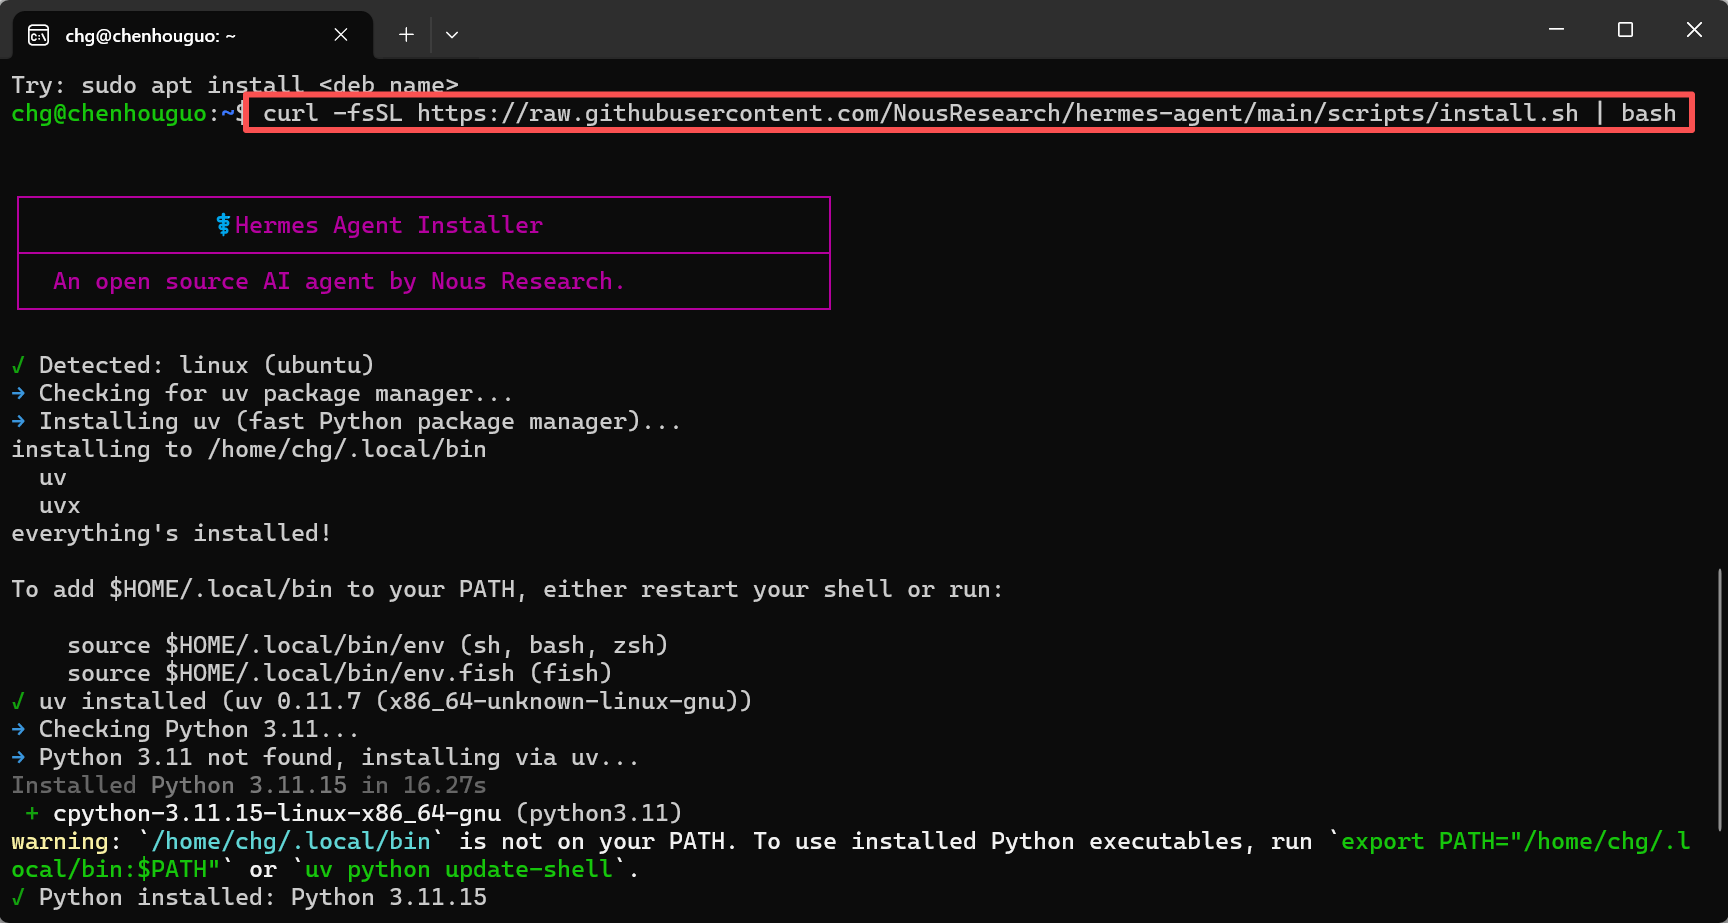
Task: Click 'Python installed: Python 3.11.15' line
Action: [249, 897]
